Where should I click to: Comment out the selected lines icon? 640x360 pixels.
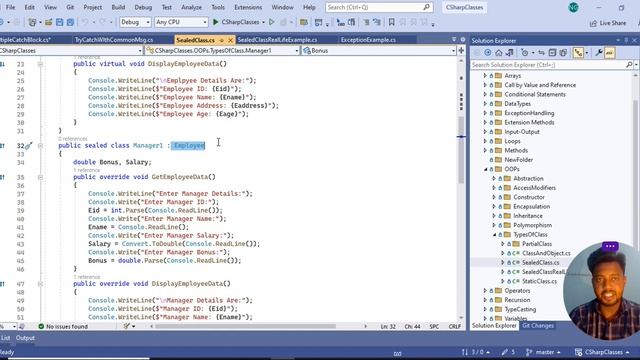click(366, 22)
